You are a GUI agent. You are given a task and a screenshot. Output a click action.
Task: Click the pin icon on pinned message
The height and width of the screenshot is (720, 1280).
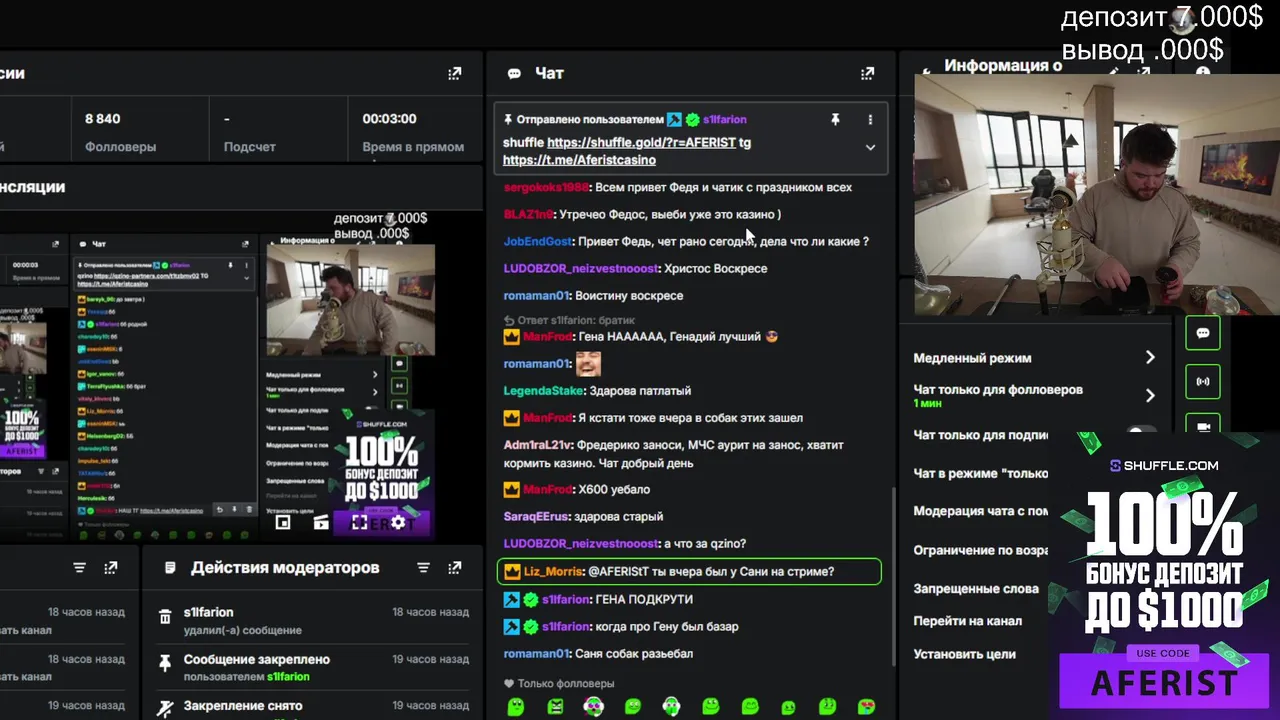(835, 119)
